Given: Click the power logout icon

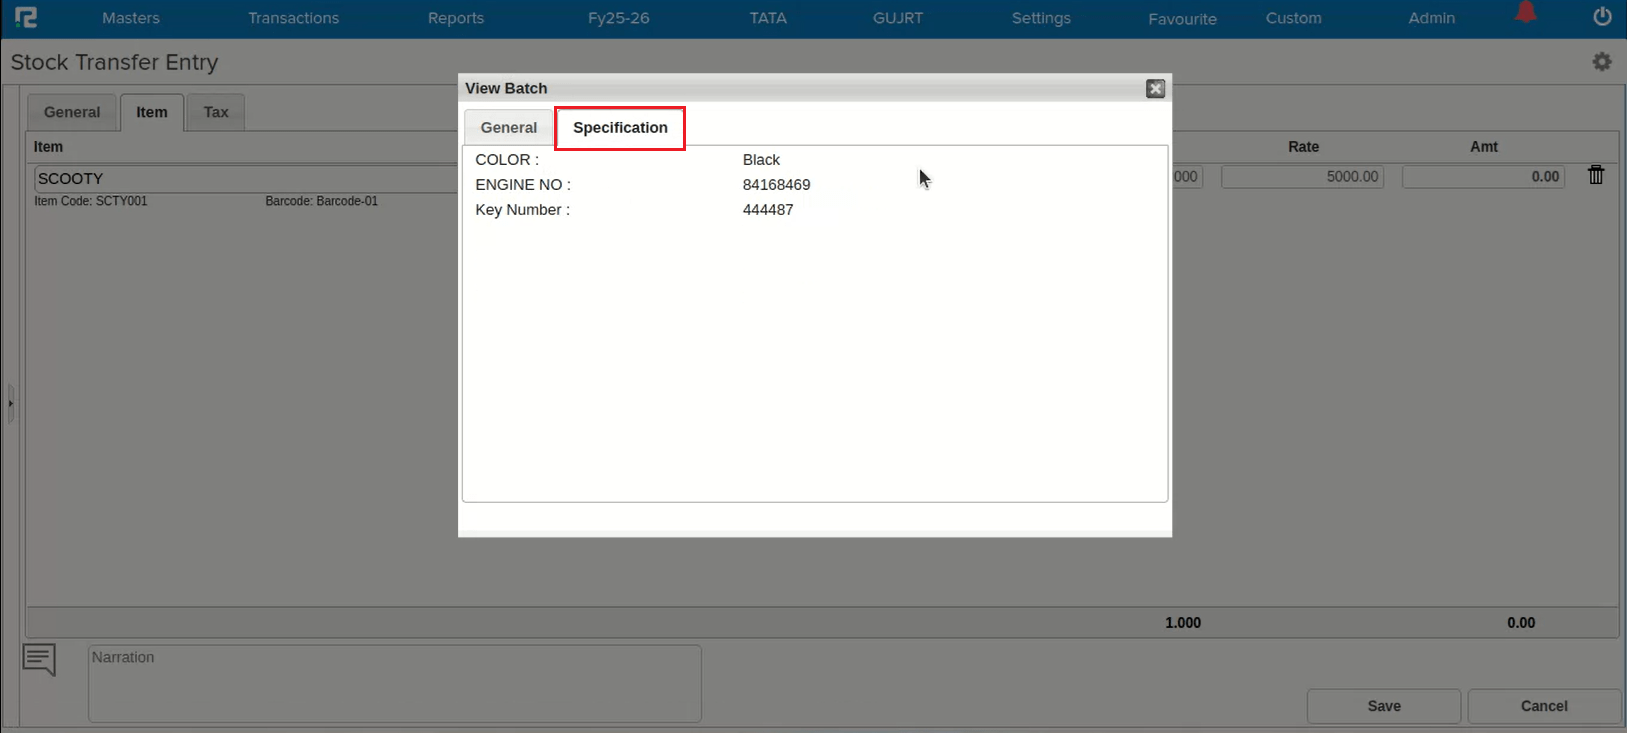Looking at the screenshot, I should point(1602,17).
